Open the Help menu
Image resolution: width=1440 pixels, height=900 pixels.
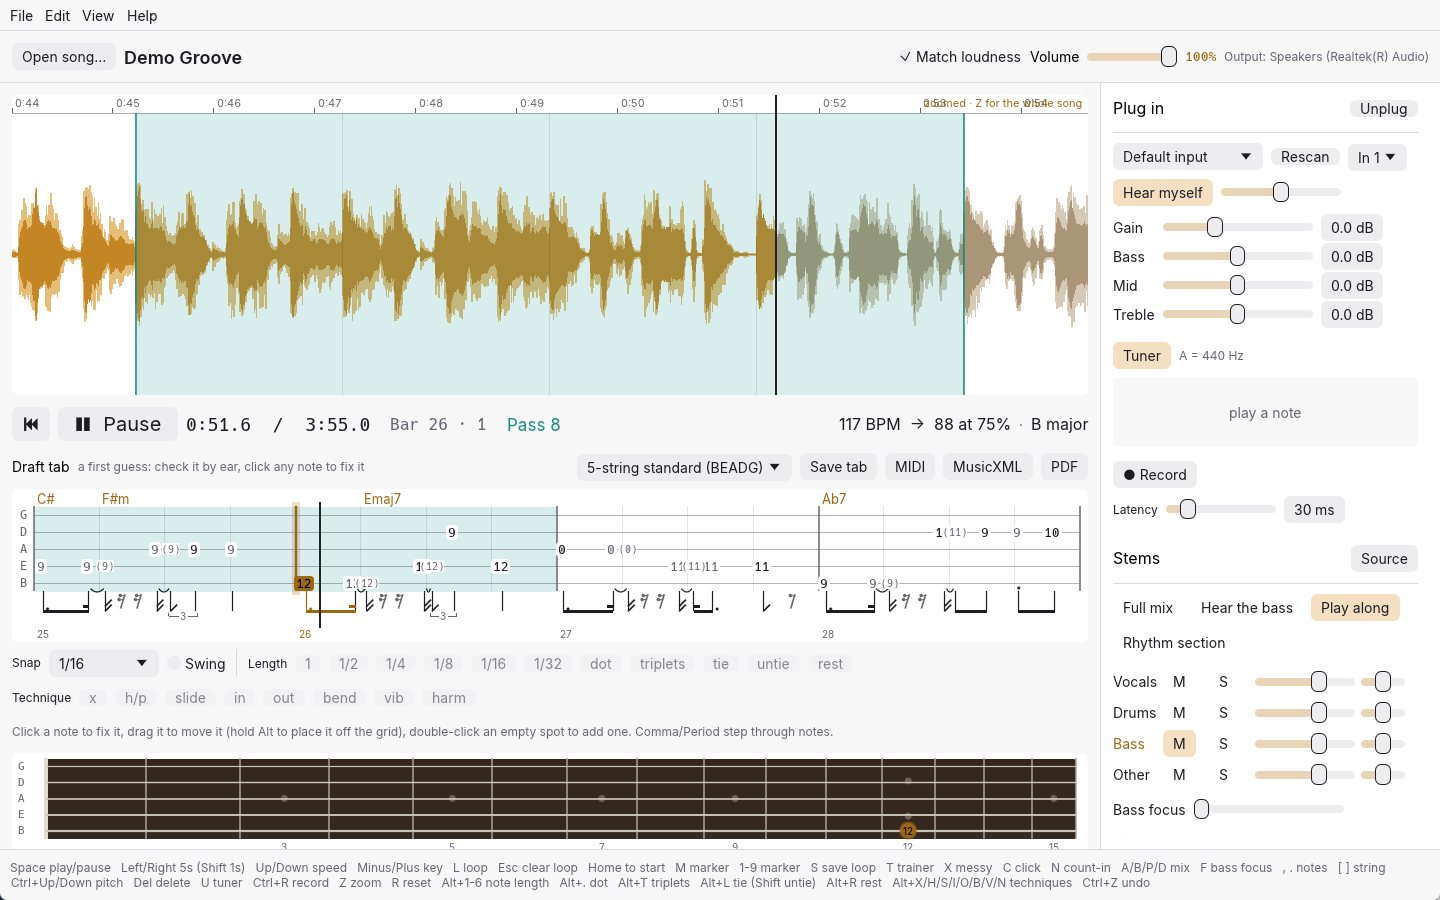click(x=142, y=16)
